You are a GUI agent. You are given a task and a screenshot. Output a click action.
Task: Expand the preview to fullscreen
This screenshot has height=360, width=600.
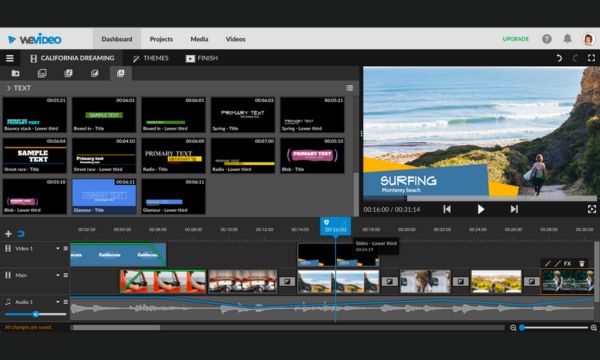[592, 209]
